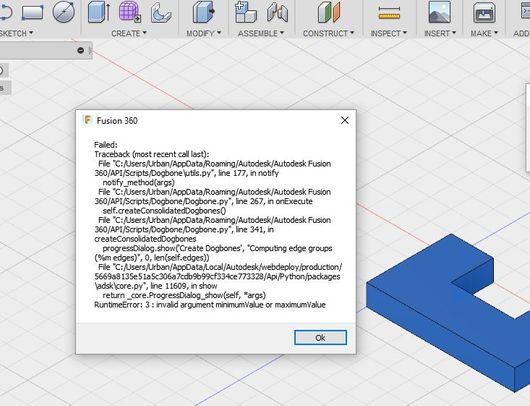Click the Measure ruler icon
The width and height of the screenshot is (530, 406).
coord(389,13)
